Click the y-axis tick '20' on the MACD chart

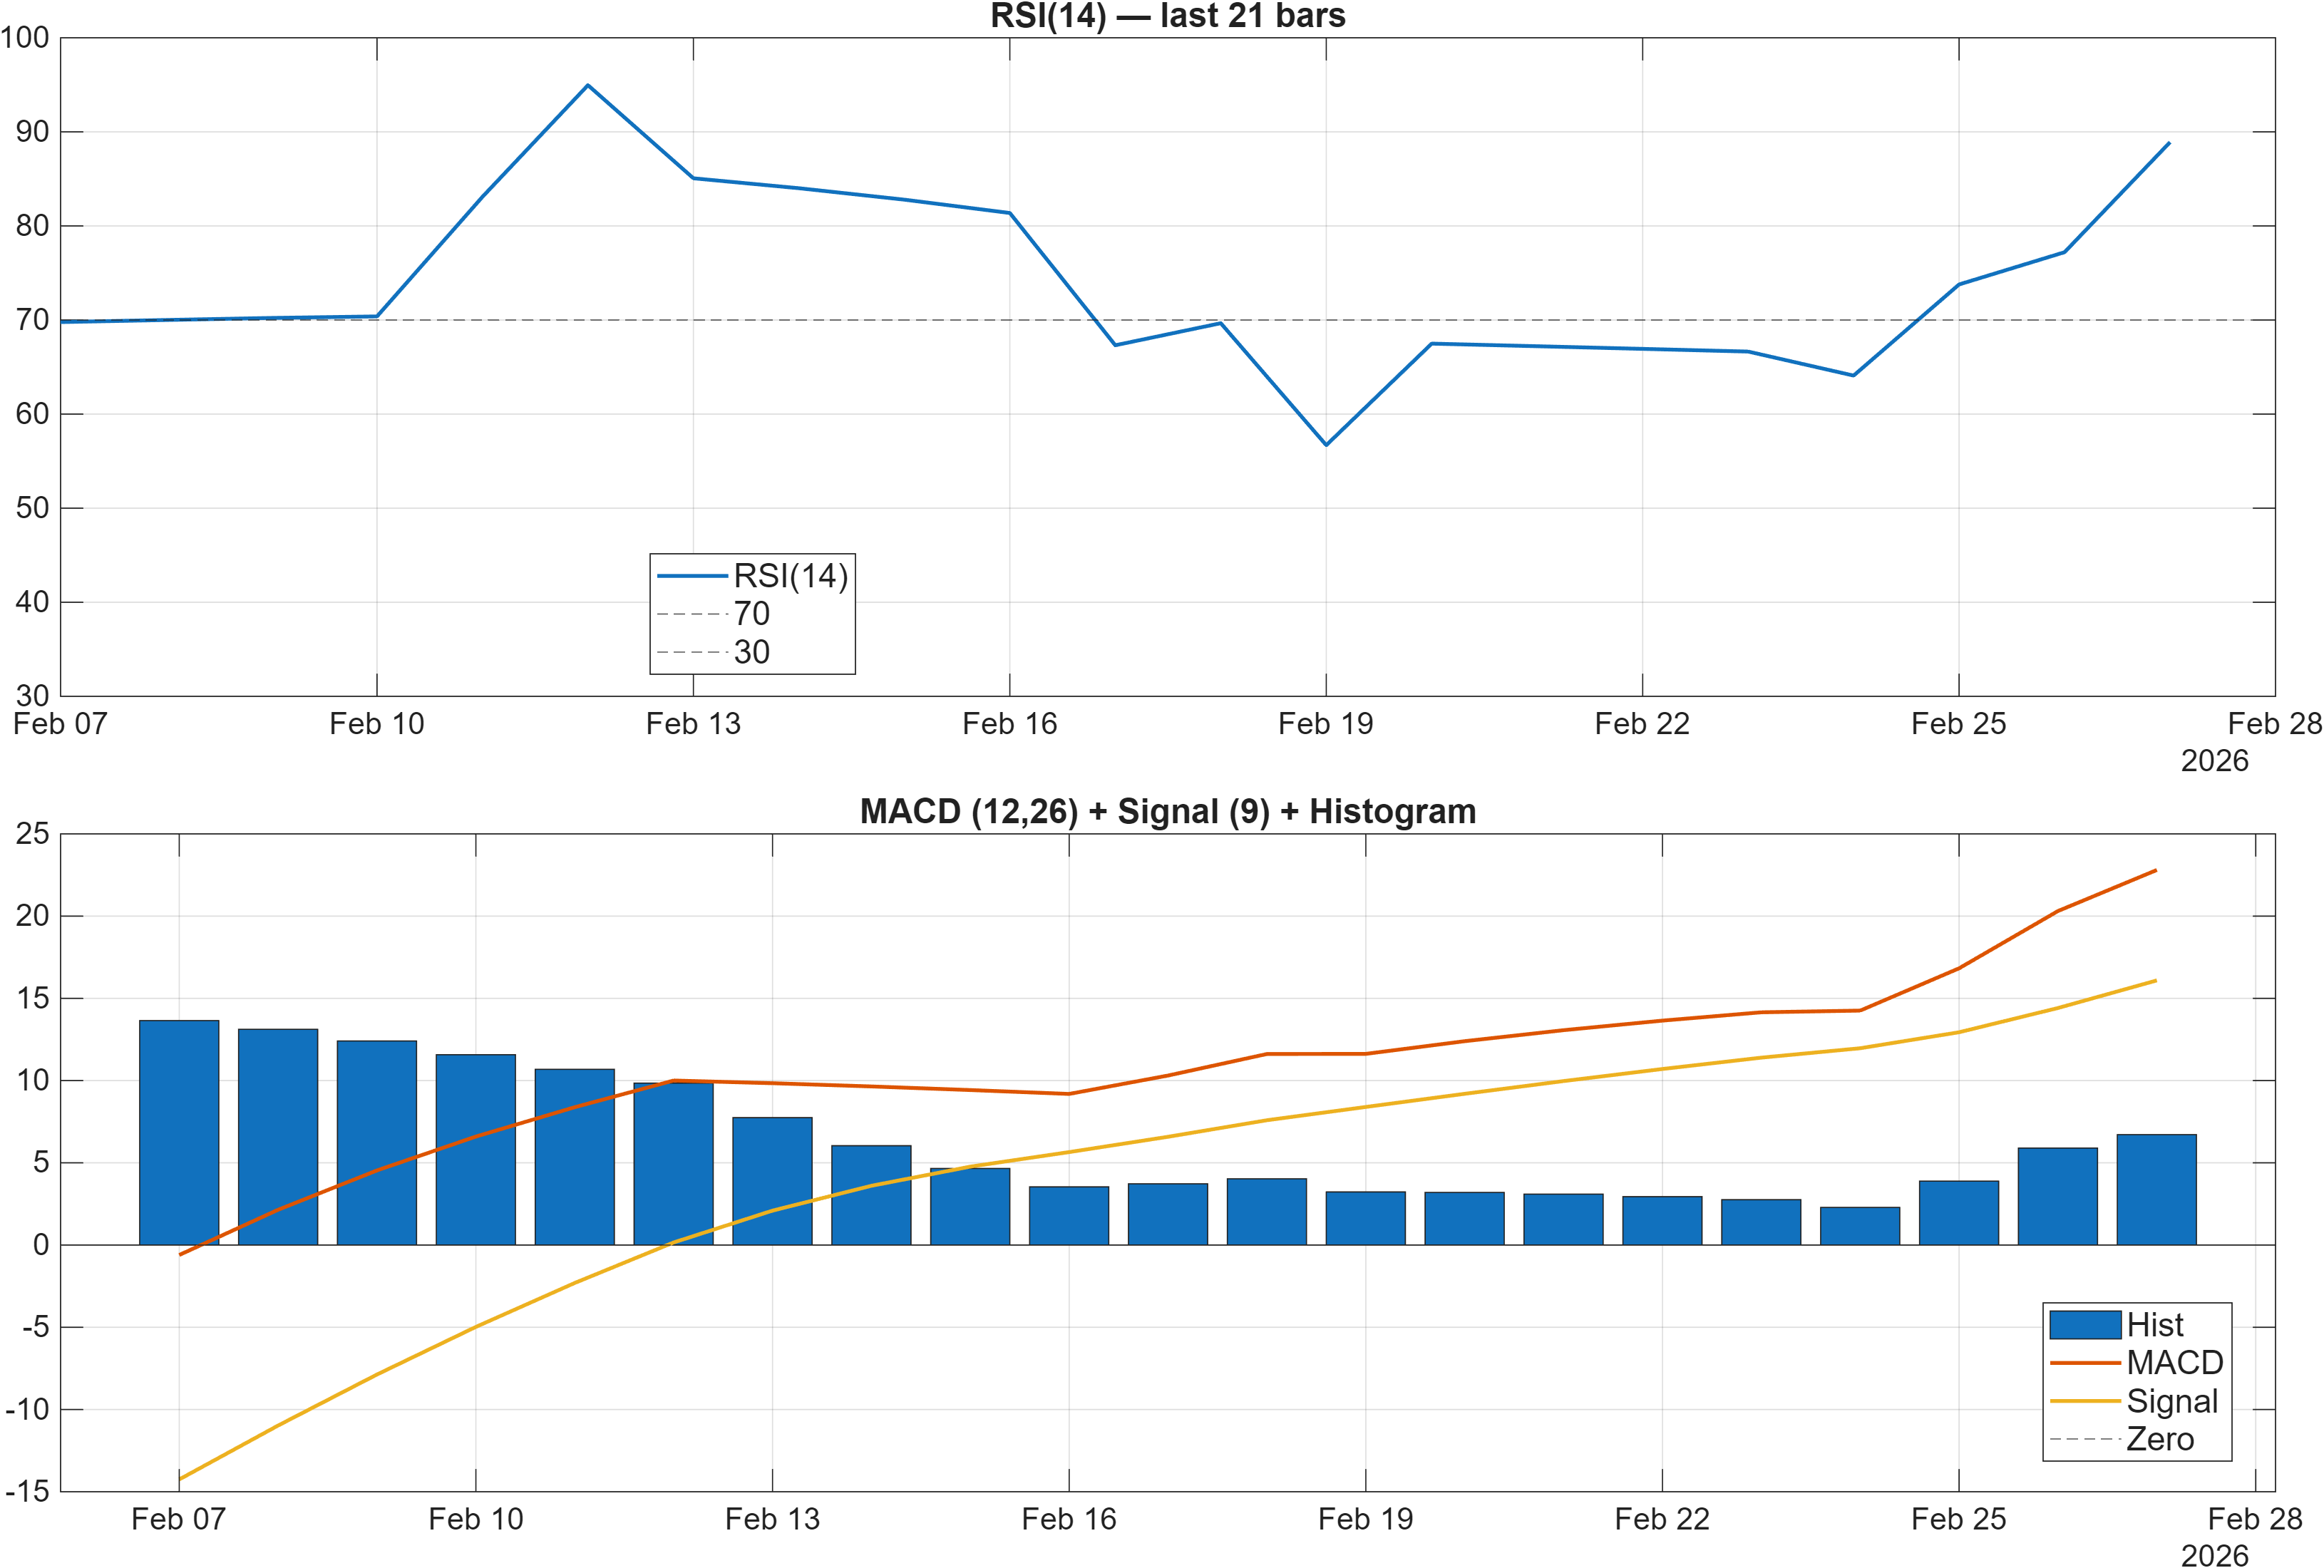tap(32, 916)
